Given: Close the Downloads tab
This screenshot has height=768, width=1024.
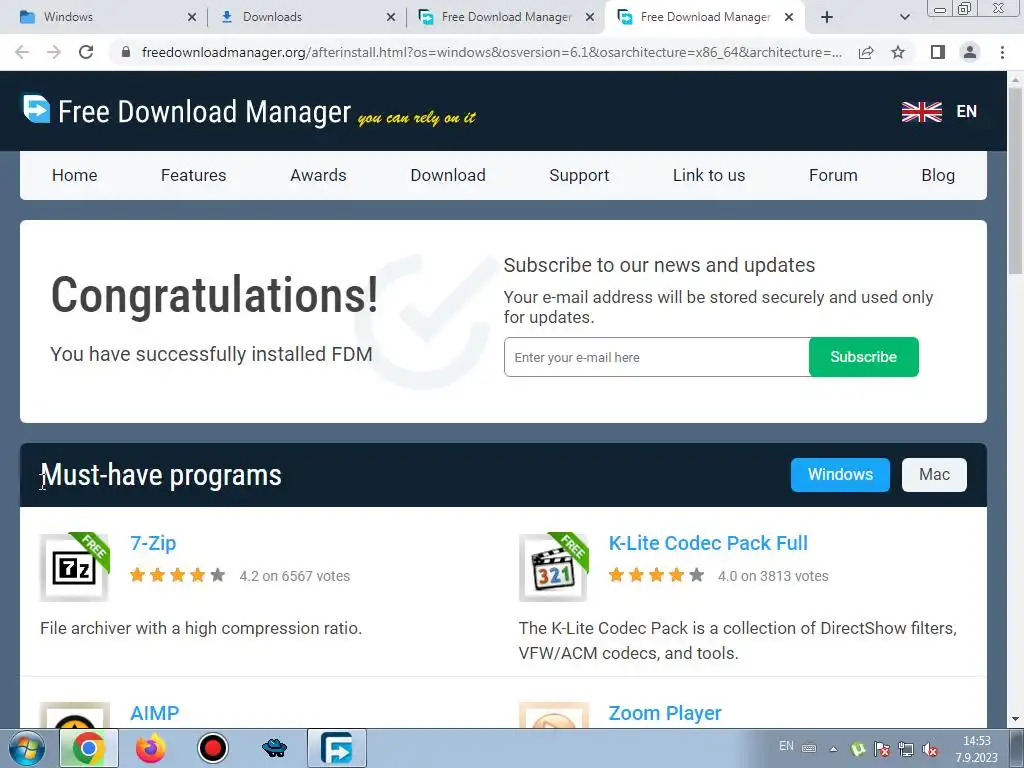Looking at the screenshot, I should (x=391, y=17).
